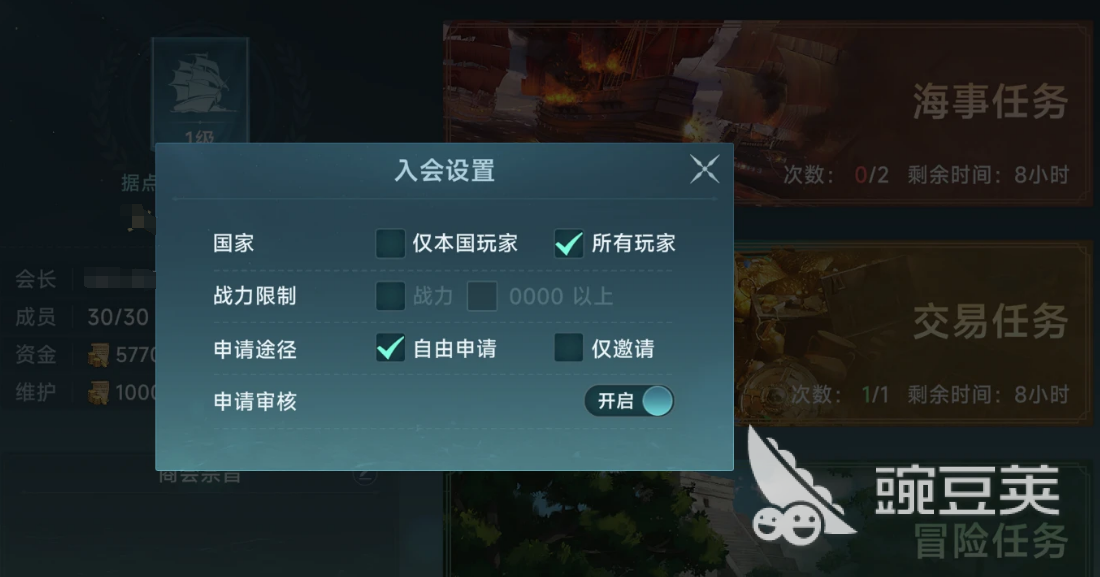The height and width of the screenshot is (577, 1100).
Task: Select the 仅邀请 checkbox
Action: [x=568, y=347]
